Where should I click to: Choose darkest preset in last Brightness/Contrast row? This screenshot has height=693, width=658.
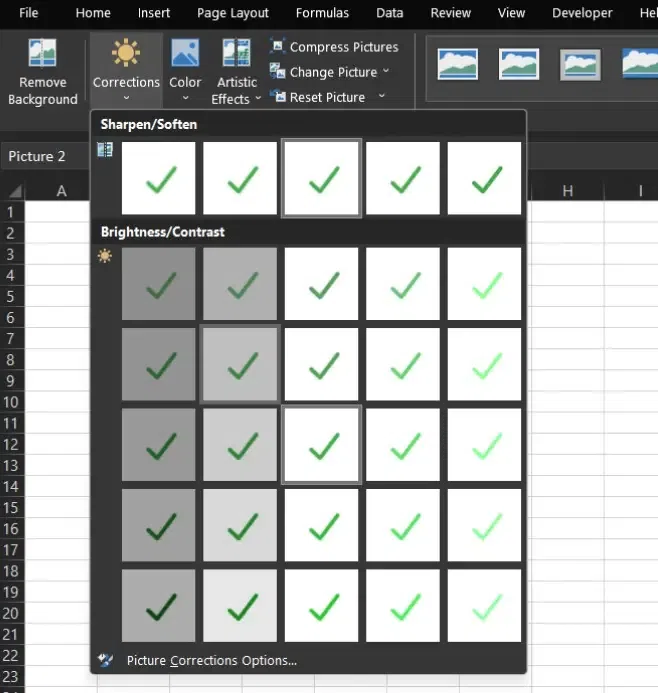pos(159,605)
